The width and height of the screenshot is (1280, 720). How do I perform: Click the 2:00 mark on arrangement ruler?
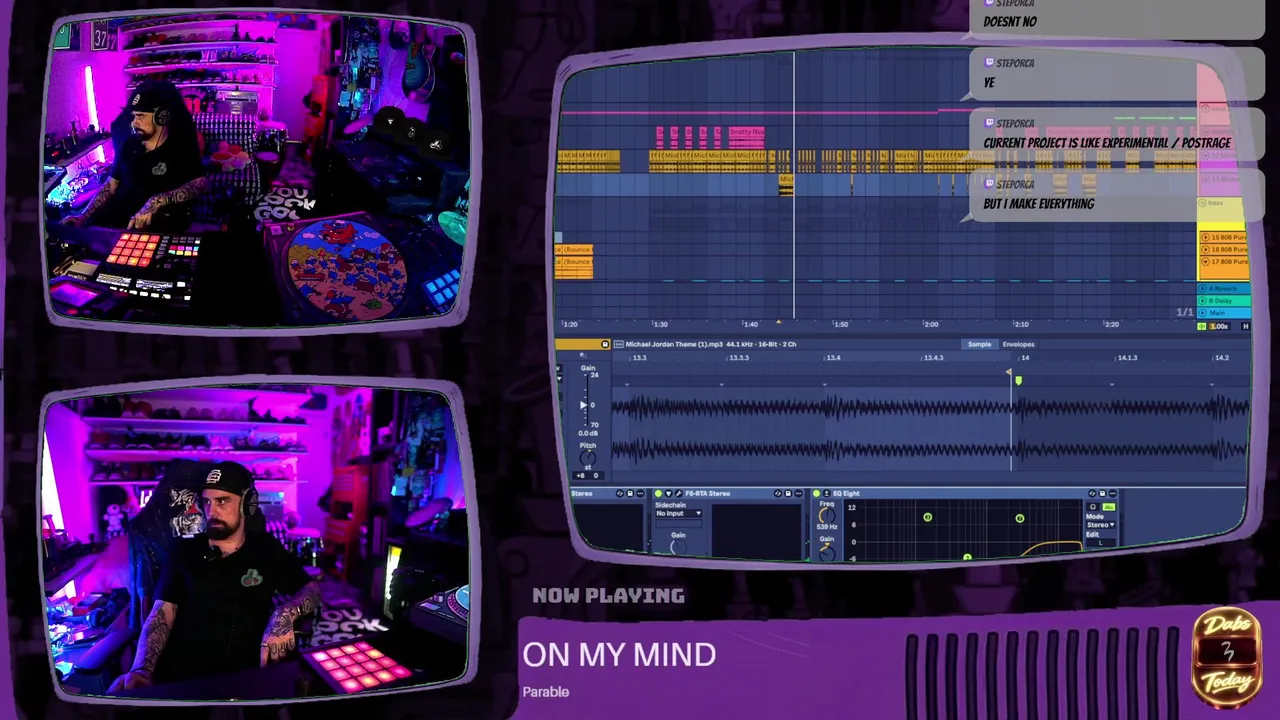(x=931, y=324)
